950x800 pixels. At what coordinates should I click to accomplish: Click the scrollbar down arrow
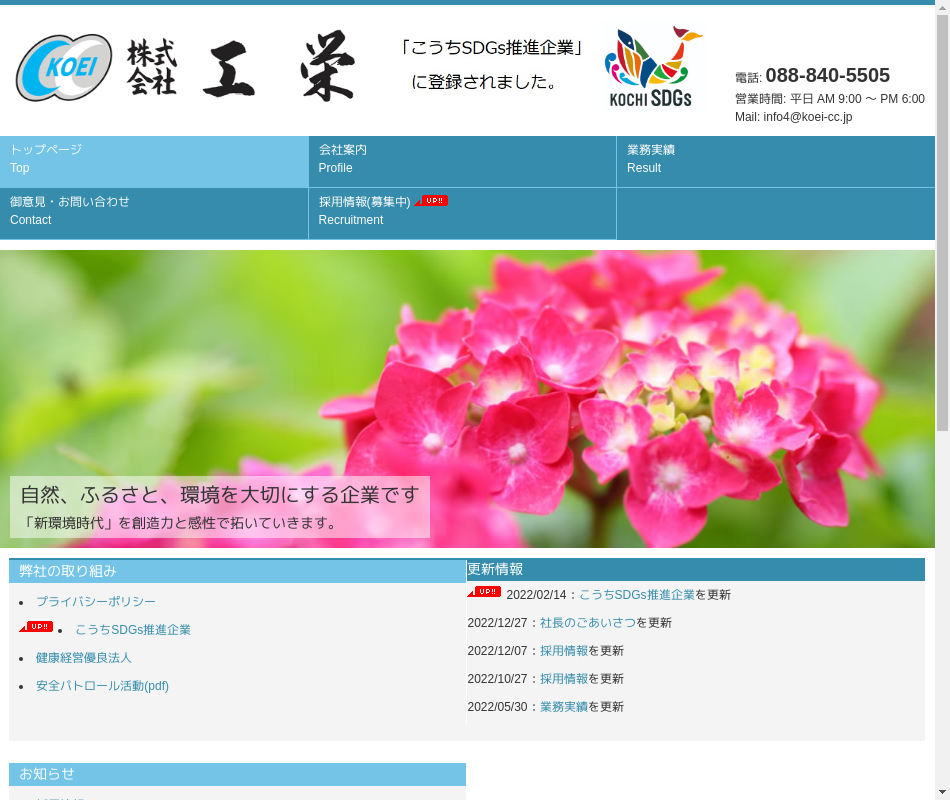point(942,792)
